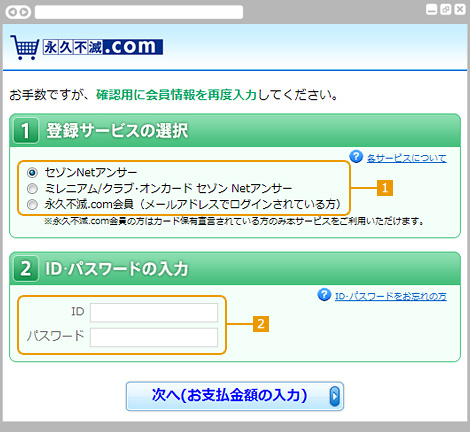Click the browser forward arrow icon
The height and width of the screenshot is (432, 470).
click(x=24, y=12)
